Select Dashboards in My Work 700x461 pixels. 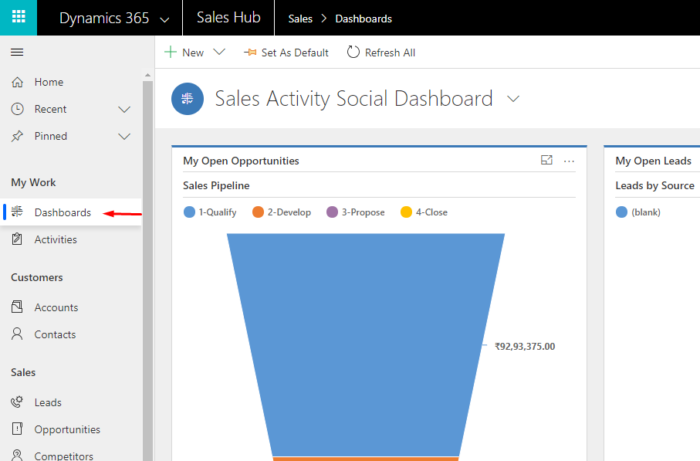(x=71, y=212)
